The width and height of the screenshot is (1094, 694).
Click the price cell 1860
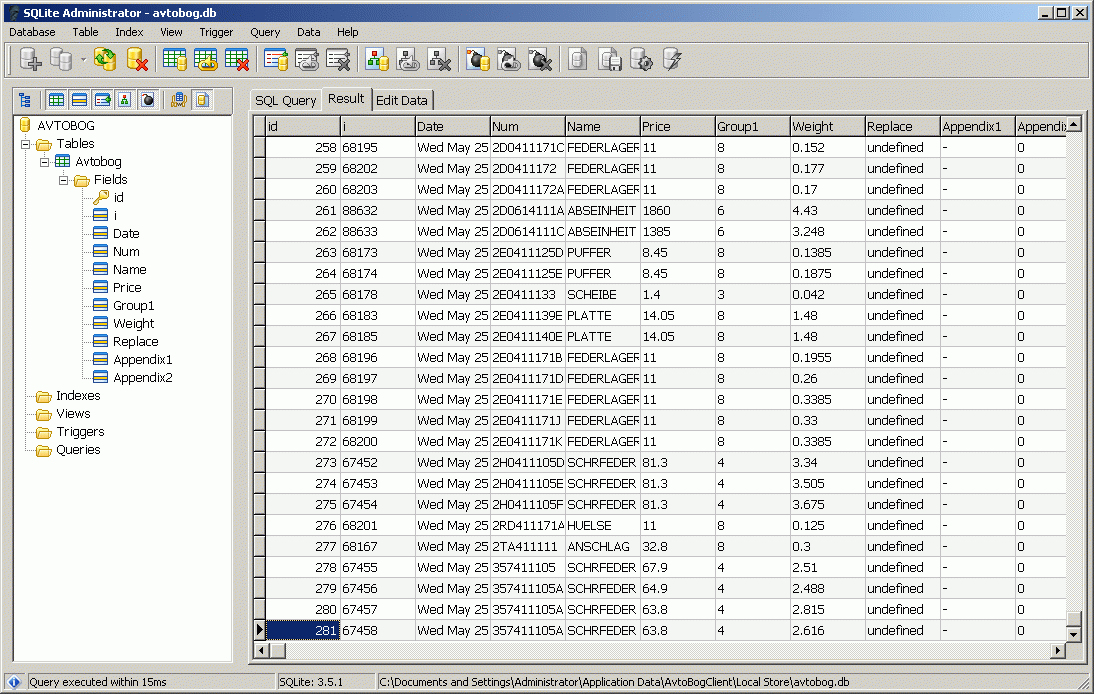pyautogui.click(x=677, y=210)
